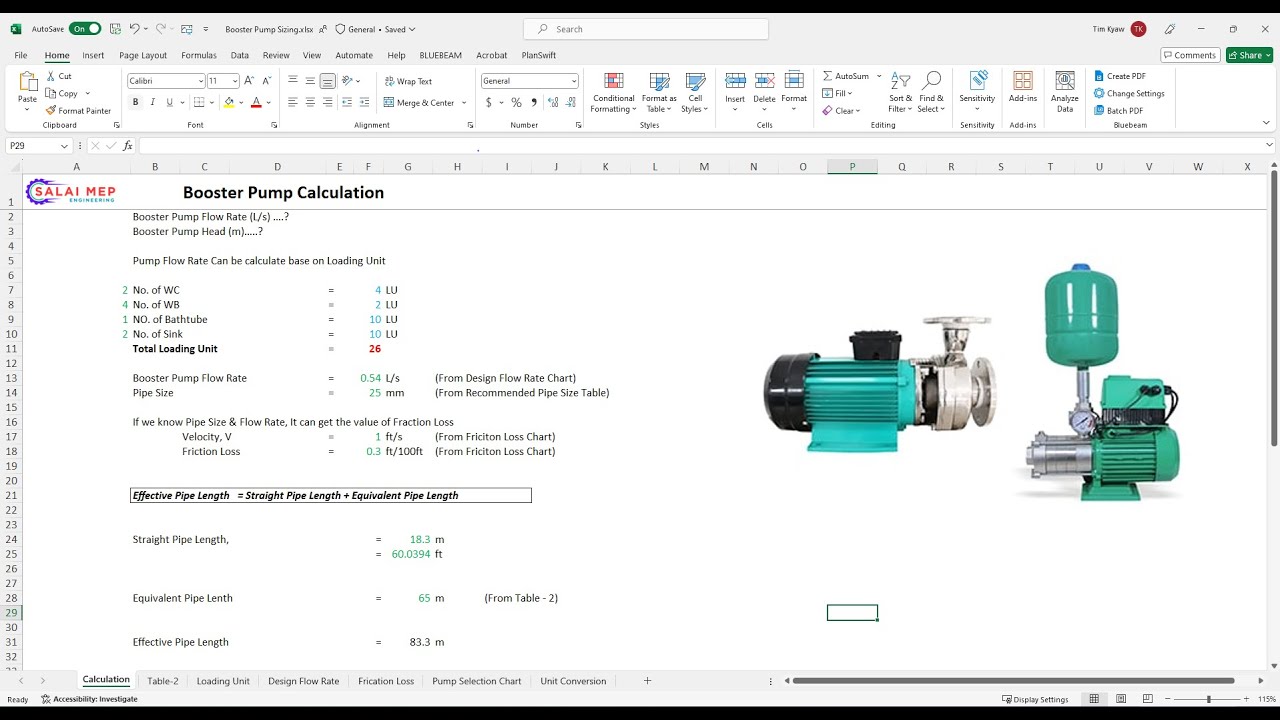Apply Underline formatting
The height and width of the screenshot is (720, 1280).
coord(169,102)
